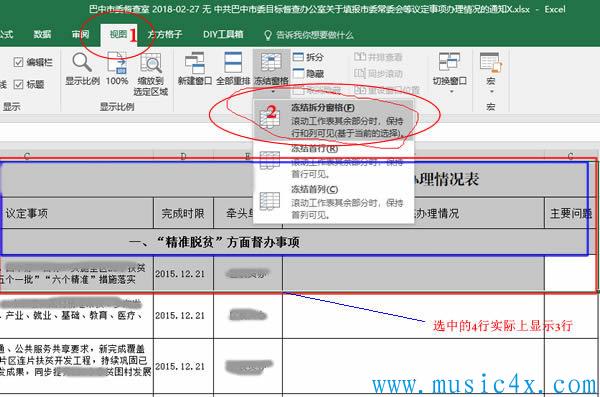This screenshot has height=397, width=600.
Task: Click the cell containing 公共服务共享要求
Action: coord(77,366)
